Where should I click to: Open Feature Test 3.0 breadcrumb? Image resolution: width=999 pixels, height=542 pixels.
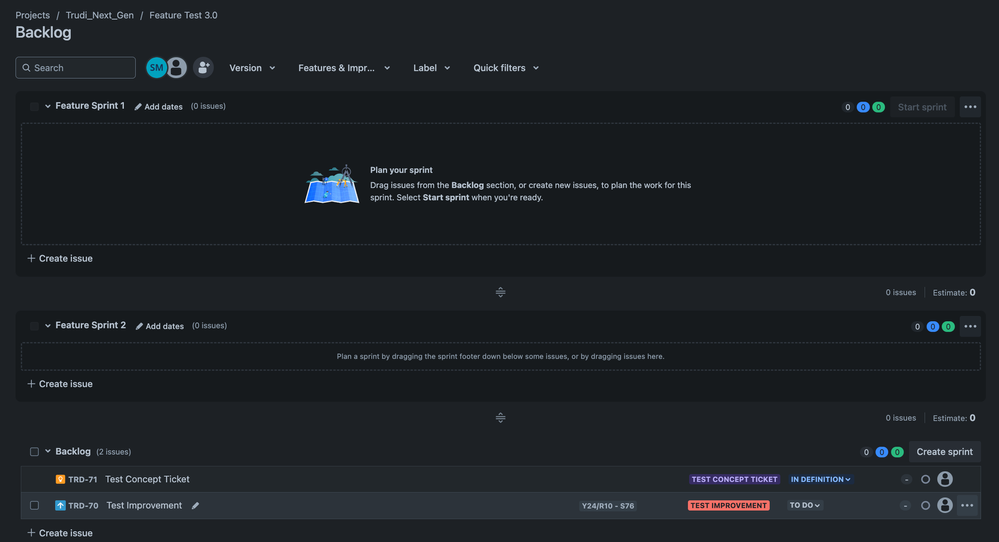(183, 15)
